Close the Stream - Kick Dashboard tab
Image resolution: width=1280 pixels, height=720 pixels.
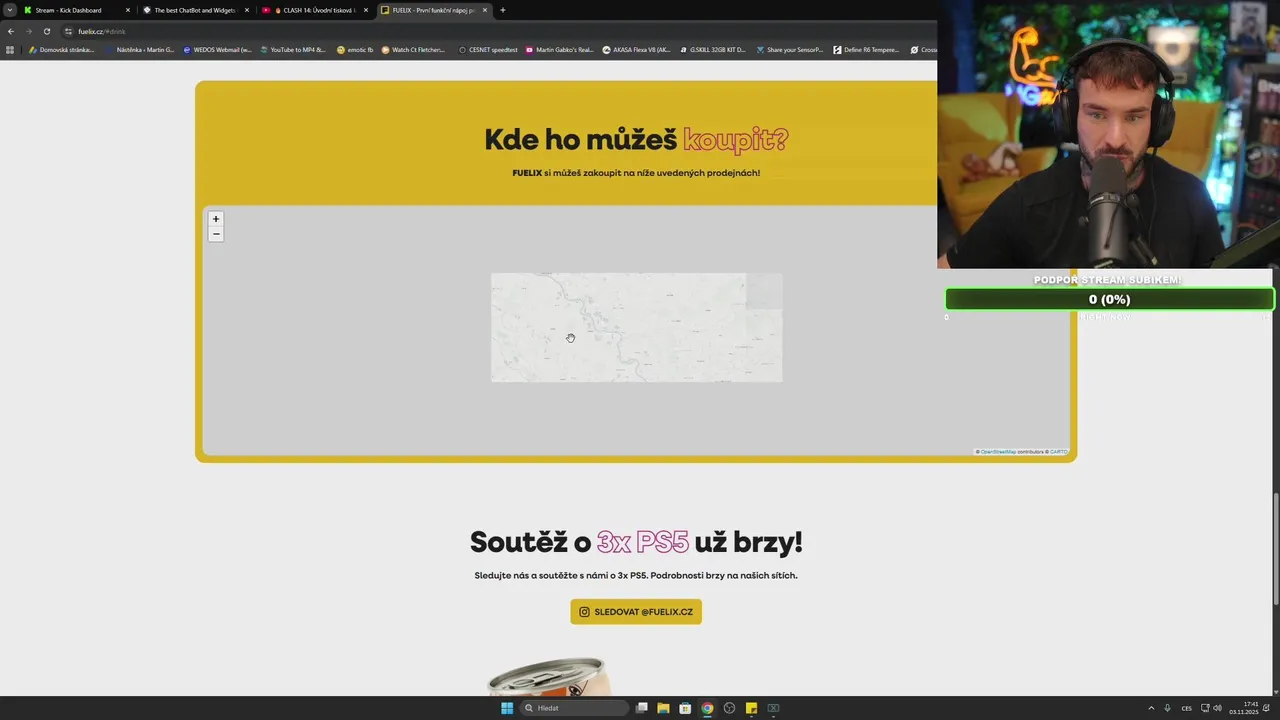tap(127, 10)
